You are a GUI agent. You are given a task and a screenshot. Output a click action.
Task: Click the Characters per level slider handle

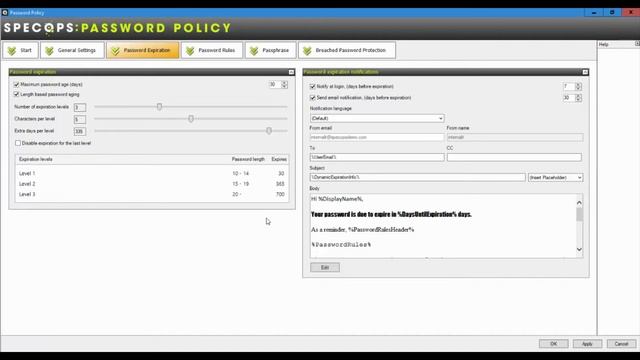(191, 119)
